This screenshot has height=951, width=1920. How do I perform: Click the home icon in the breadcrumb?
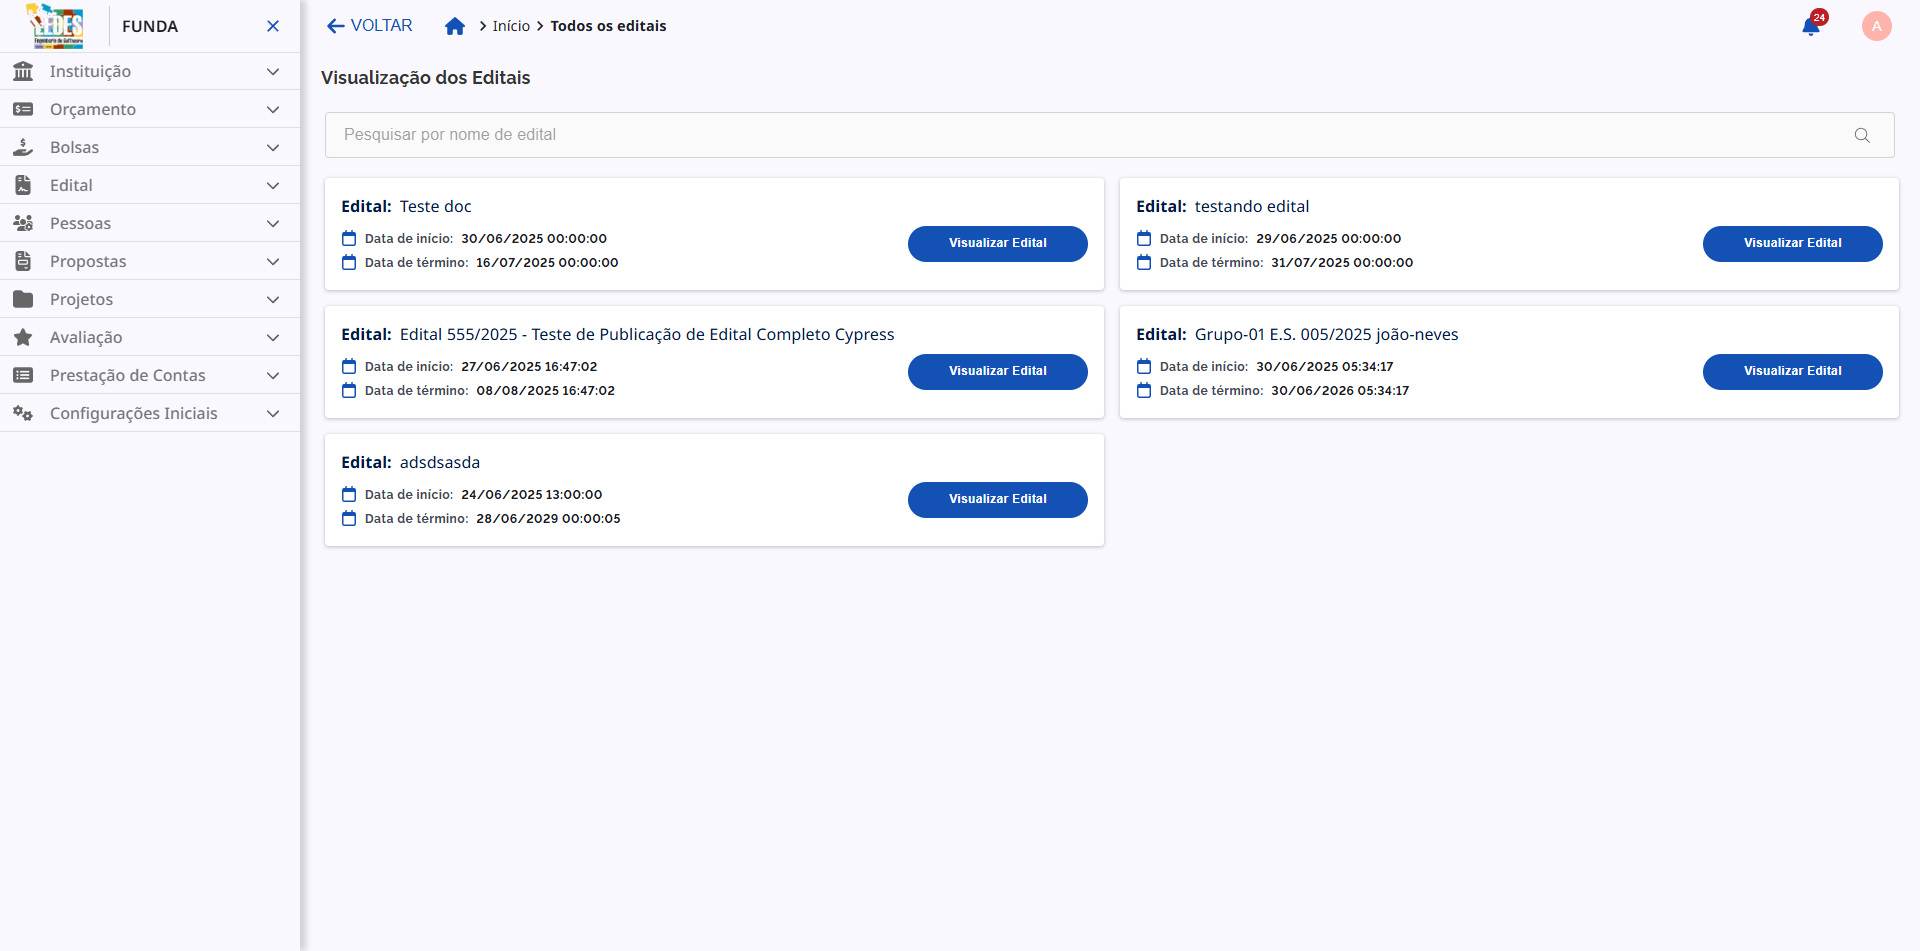456,26
